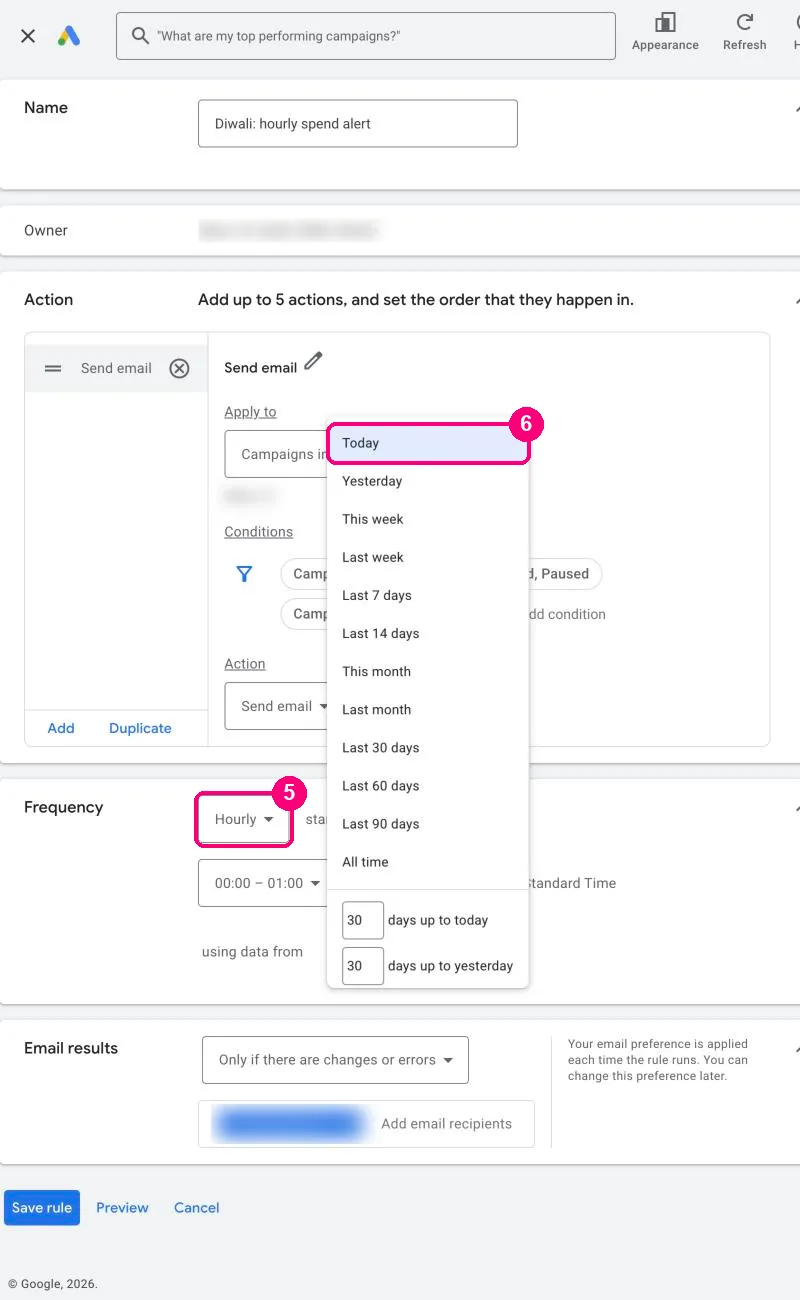Click the drag handle beside Send email
This screenshot has height=1300, width=800.
pyautogui.click(x=53, y=368)
